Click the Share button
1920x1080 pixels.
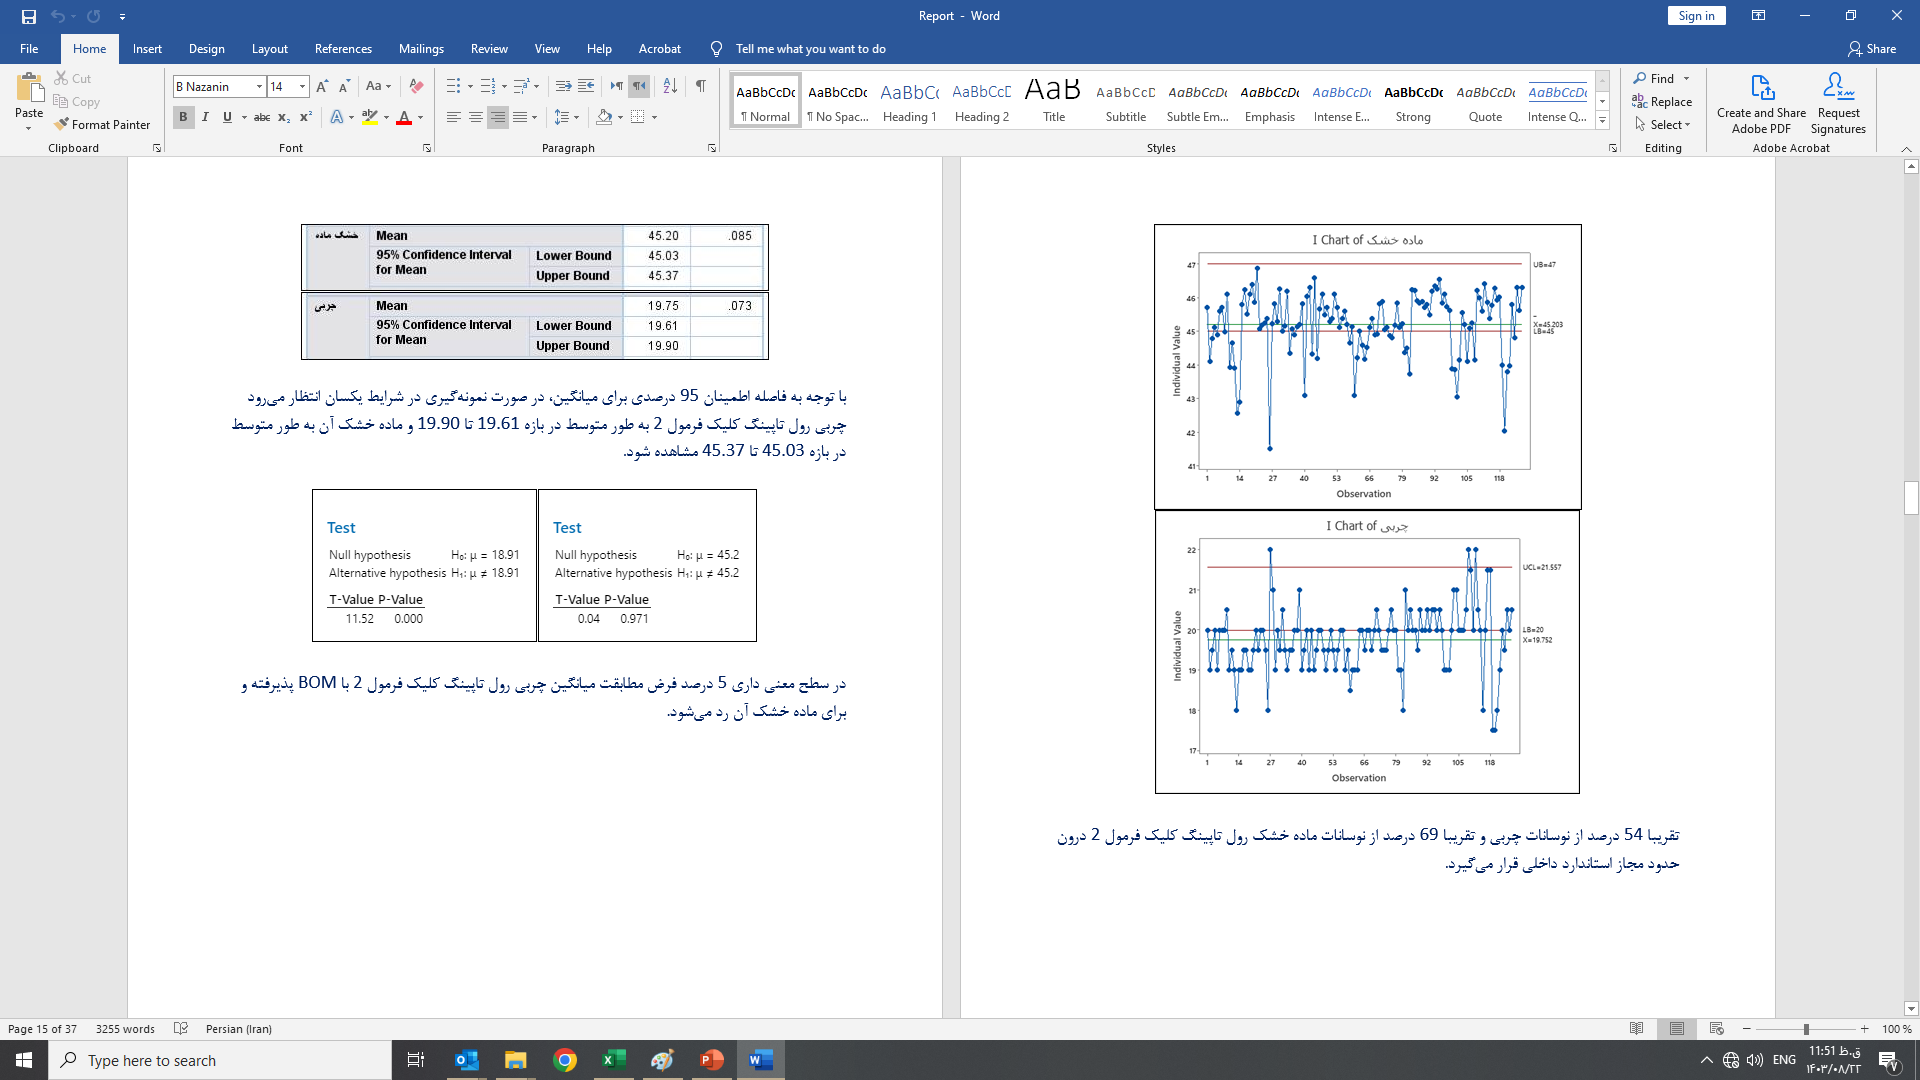point(1872,49)
